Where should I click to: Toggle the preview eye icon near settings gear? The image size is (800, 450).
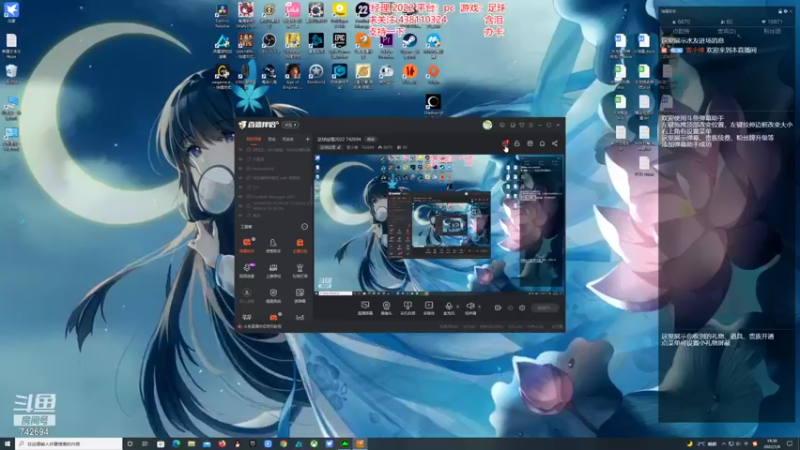coord(510,308)
